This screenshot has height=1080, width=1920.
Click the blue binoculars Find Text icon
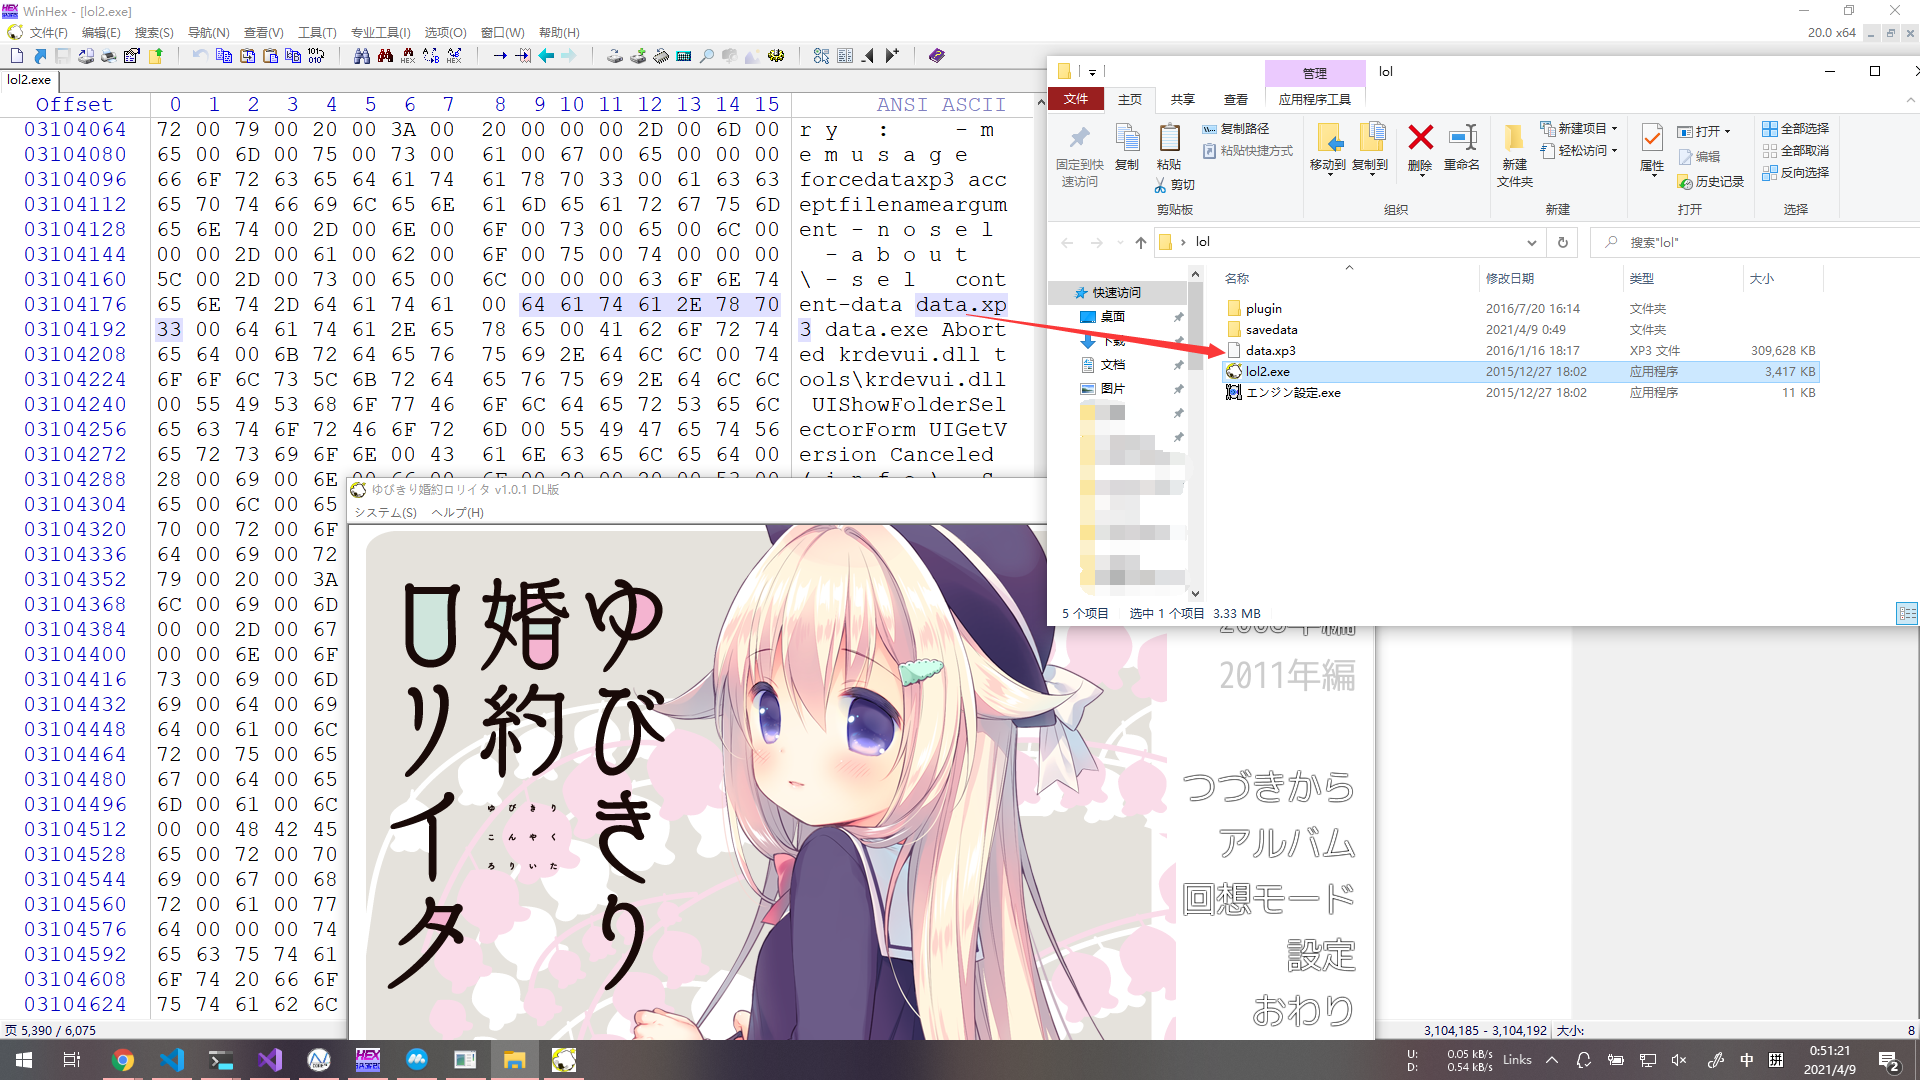tap(362, 56)
